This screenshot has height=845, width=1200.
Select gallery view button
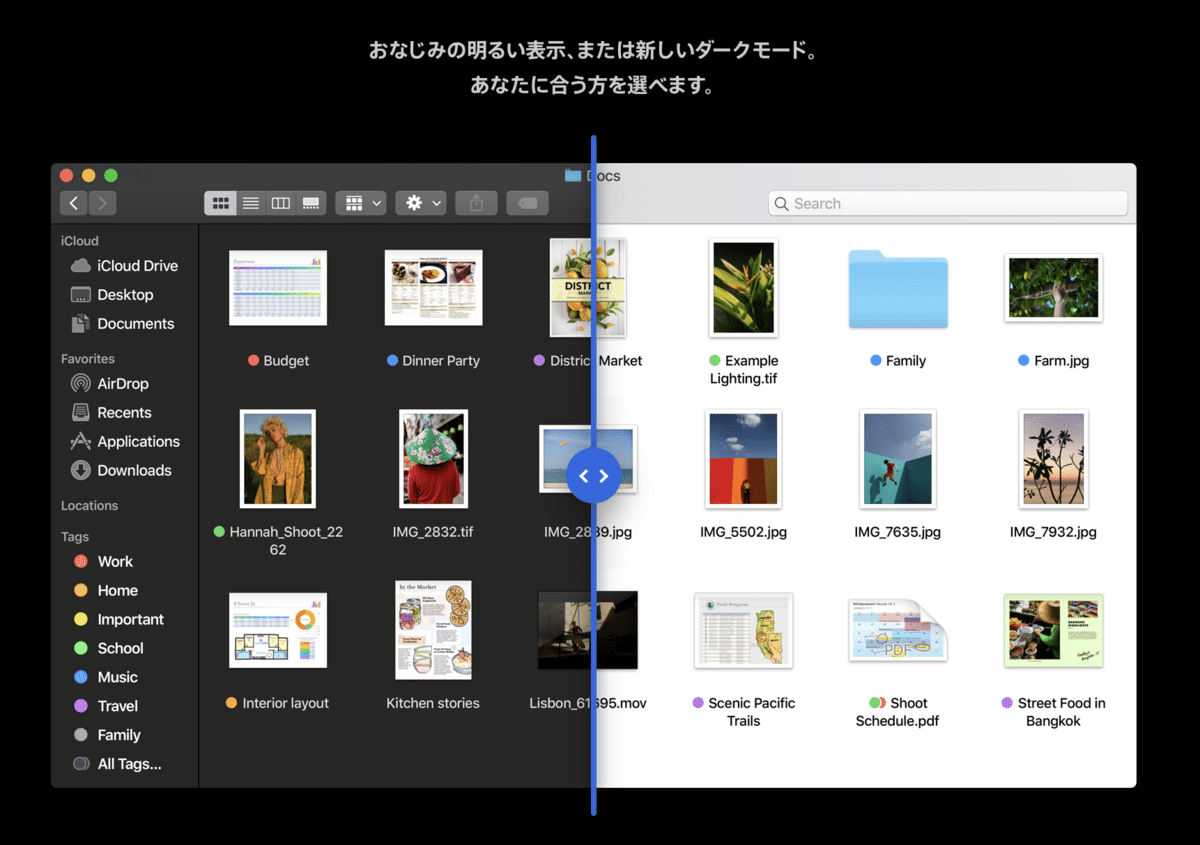(x=311, y=203)
